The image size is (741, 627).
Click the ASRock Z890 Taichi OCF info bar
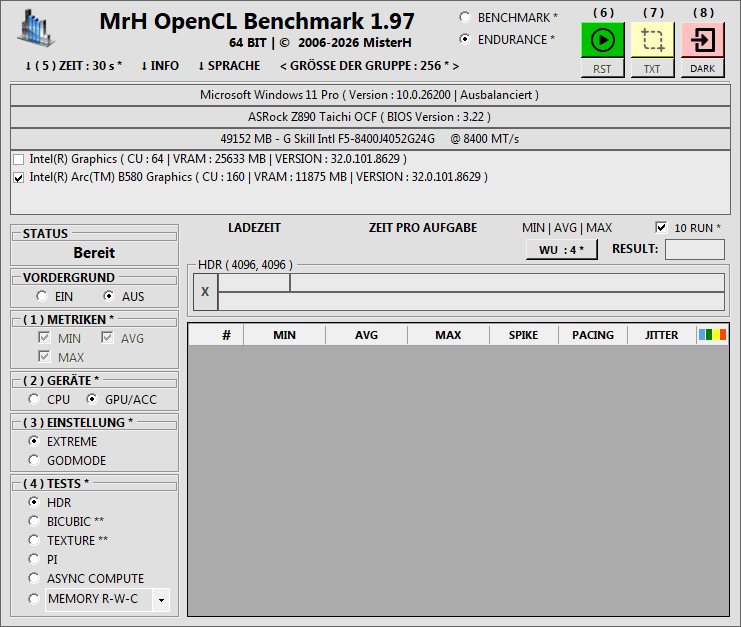point(370,117)
